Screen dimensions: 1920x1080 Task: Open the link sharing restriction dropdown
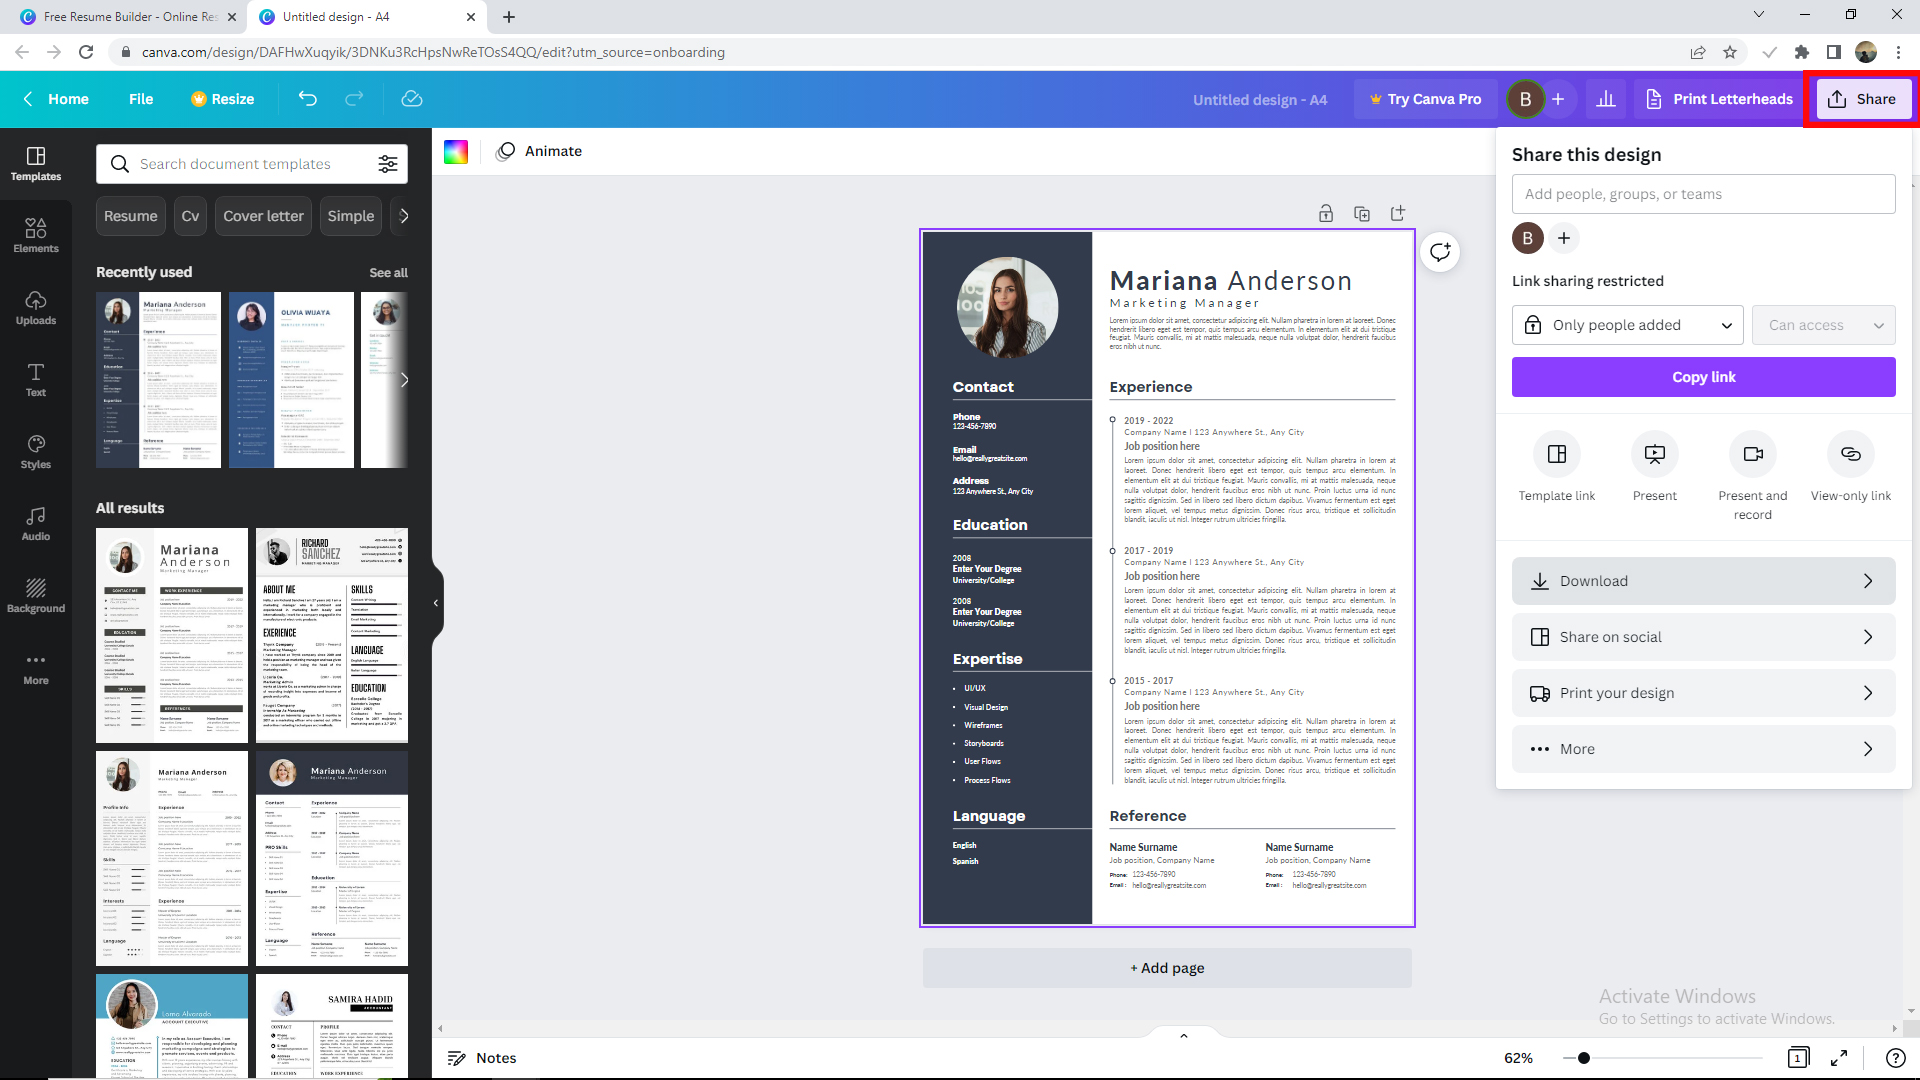[x=1629, y=324]
